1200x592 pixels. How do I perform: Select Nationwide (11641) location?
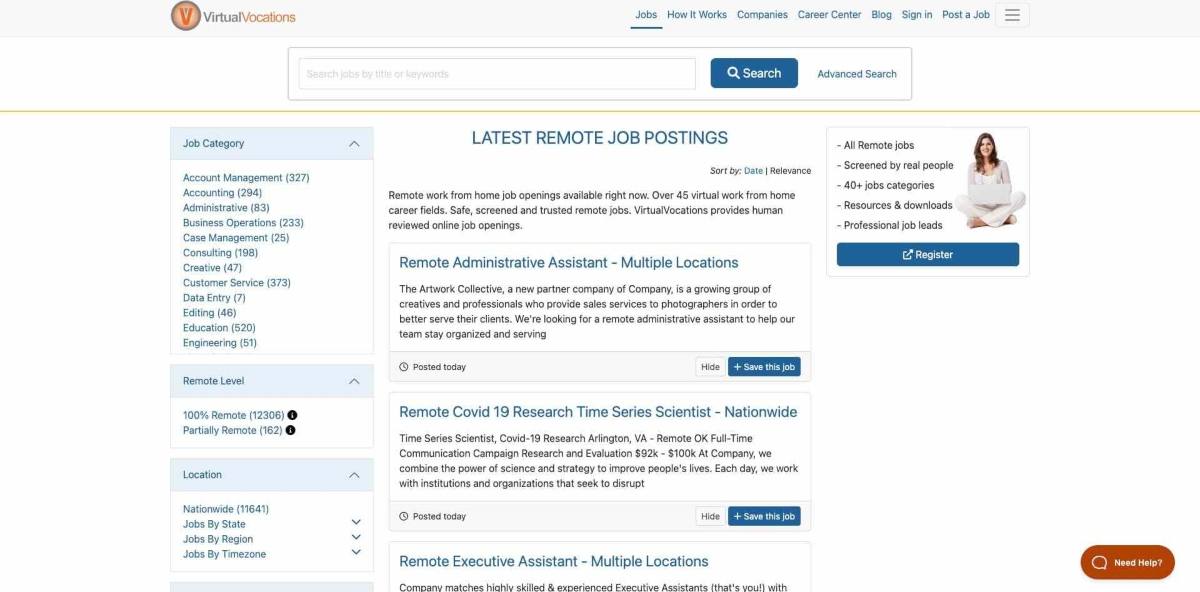(226, 509)
